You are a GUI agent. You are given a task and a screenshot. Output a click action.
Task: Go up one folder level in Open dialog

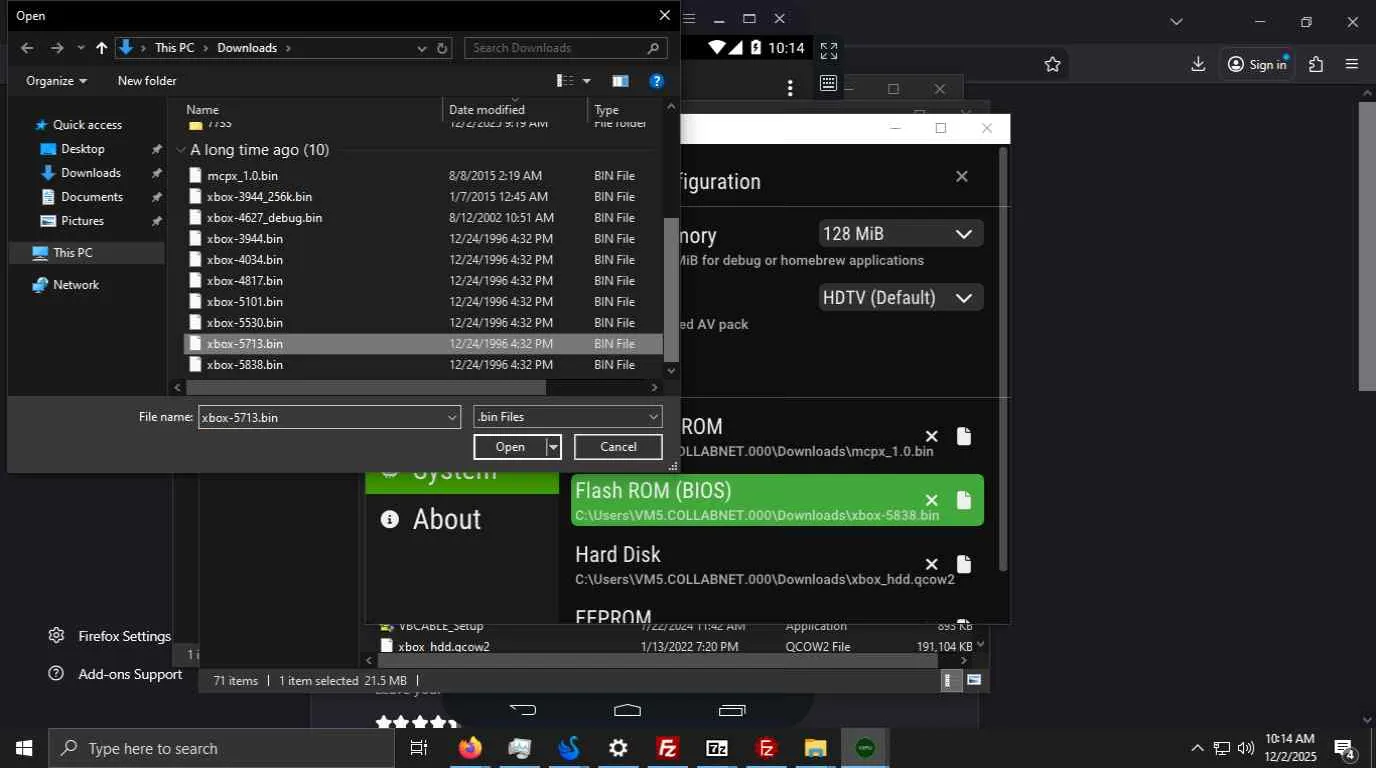pyautogui.click(x=101, y=48)
